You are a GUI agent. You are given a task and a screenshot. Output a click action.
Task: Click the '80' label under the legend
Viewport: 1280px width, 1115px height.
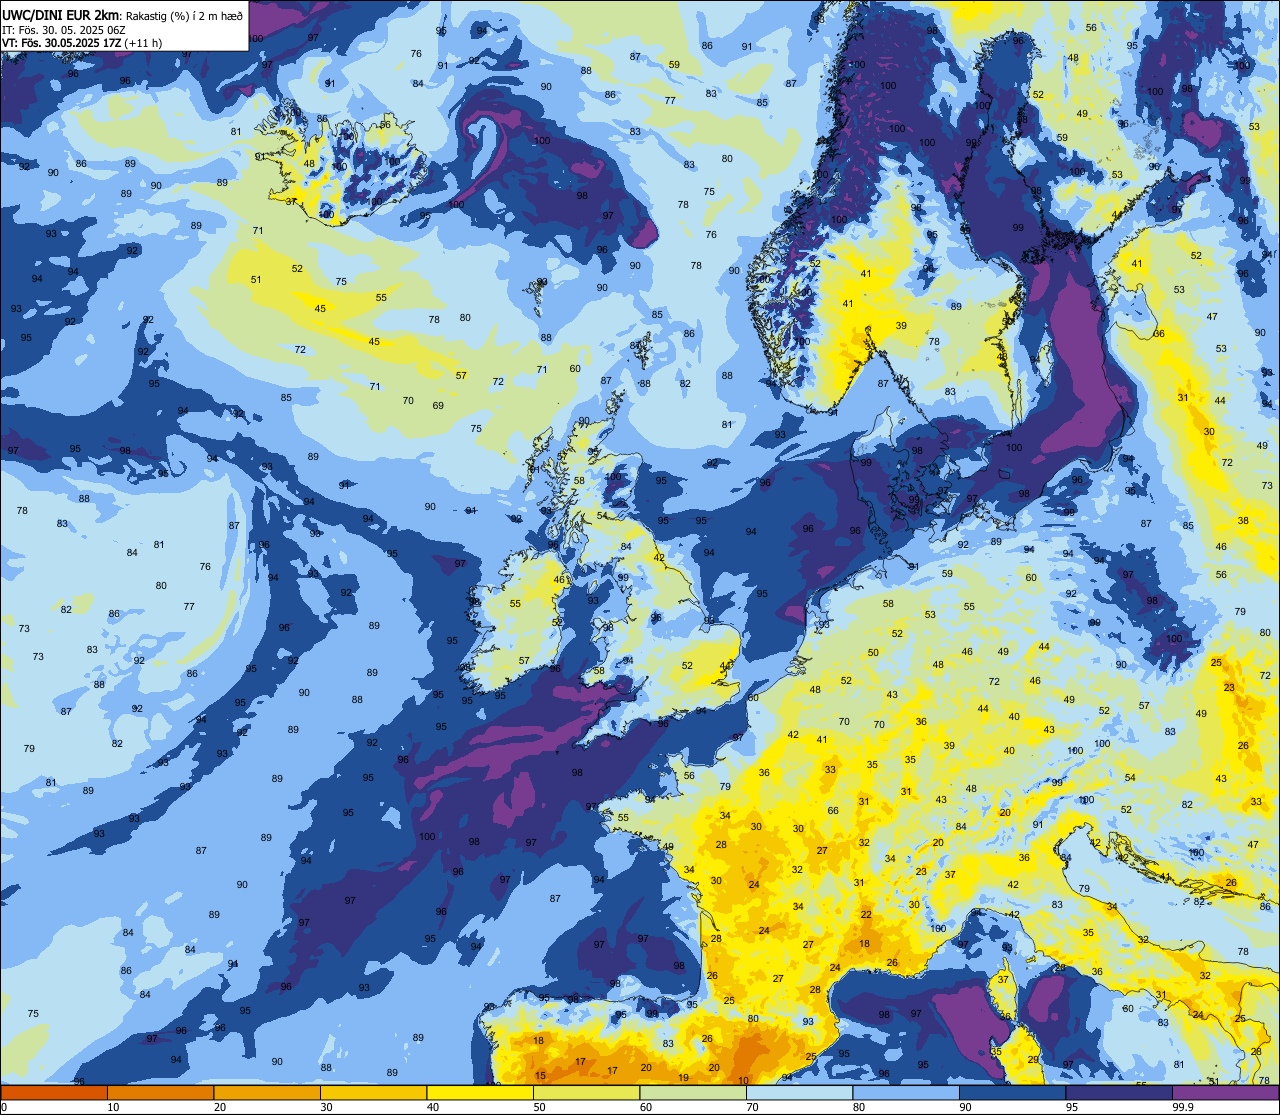[x=858, y=1107]
